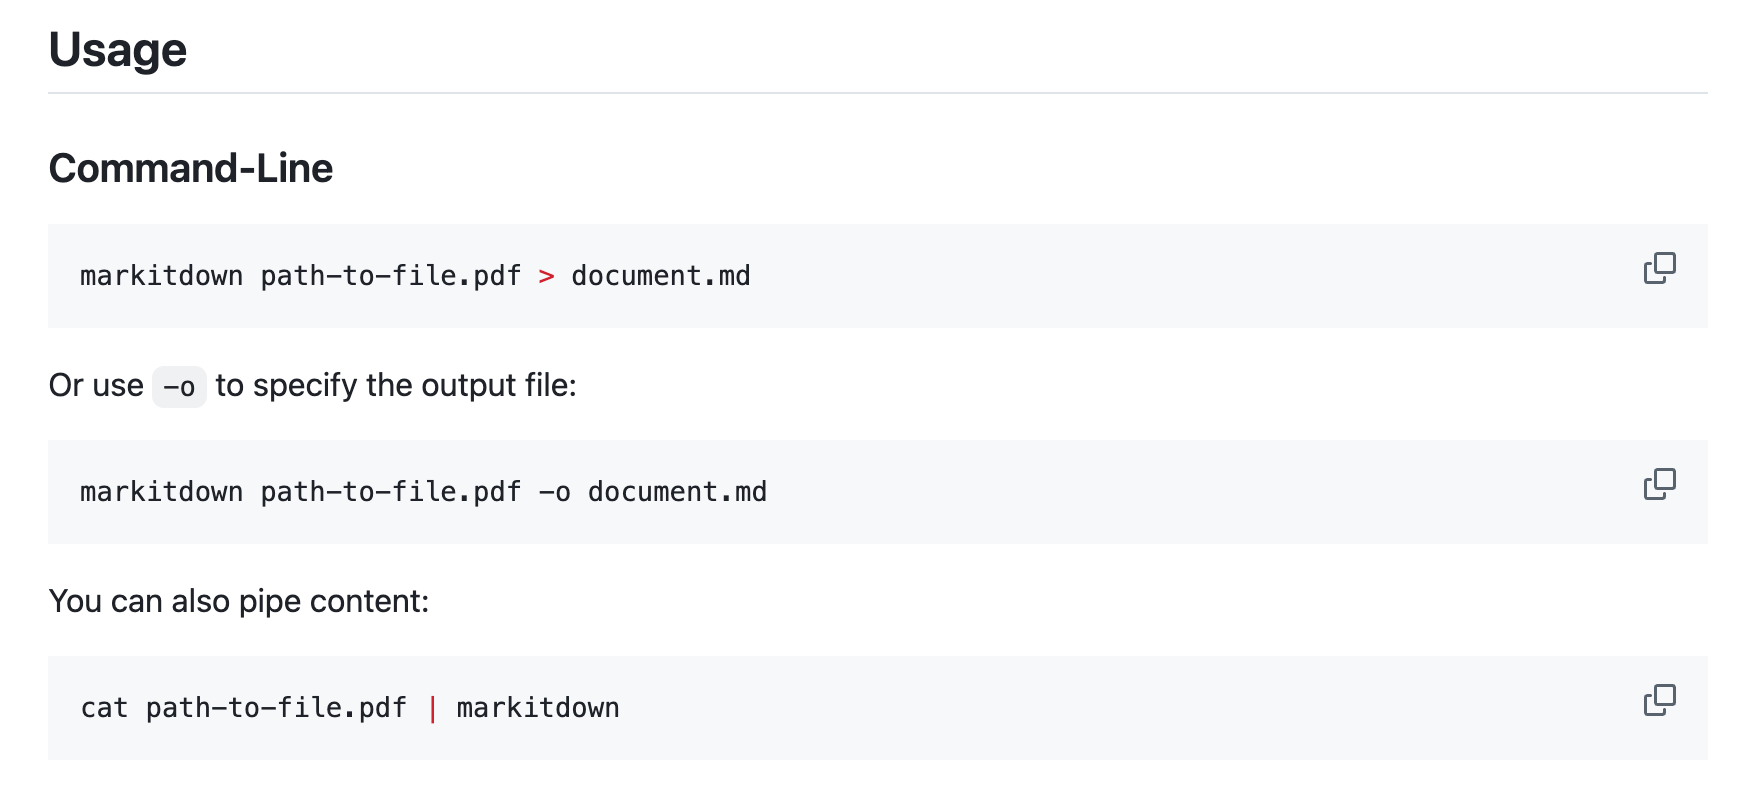Copy the '-o document.md' command snippet

click(x=1659, y=484)
